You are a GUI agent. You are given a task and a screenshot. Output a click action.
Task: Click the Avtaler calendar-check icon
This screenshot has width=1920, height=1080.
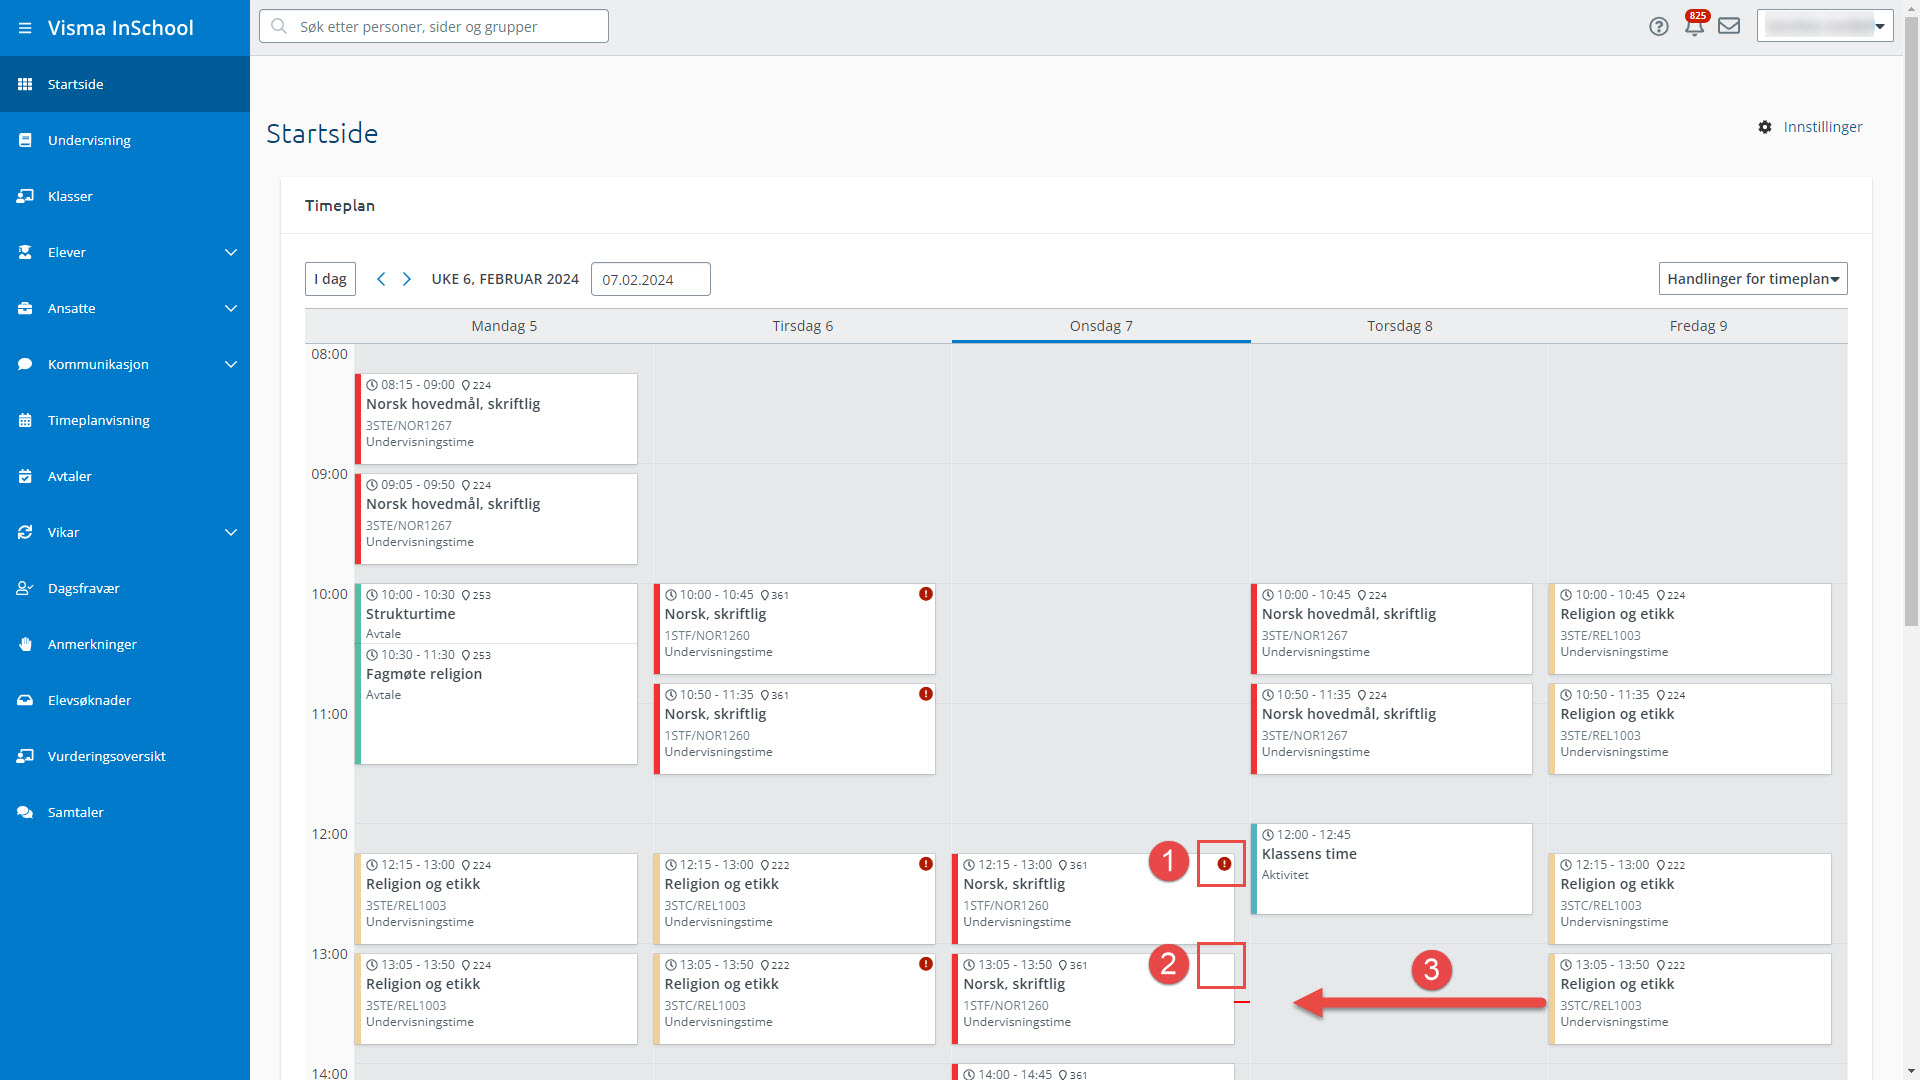click(x=25, y=476)
